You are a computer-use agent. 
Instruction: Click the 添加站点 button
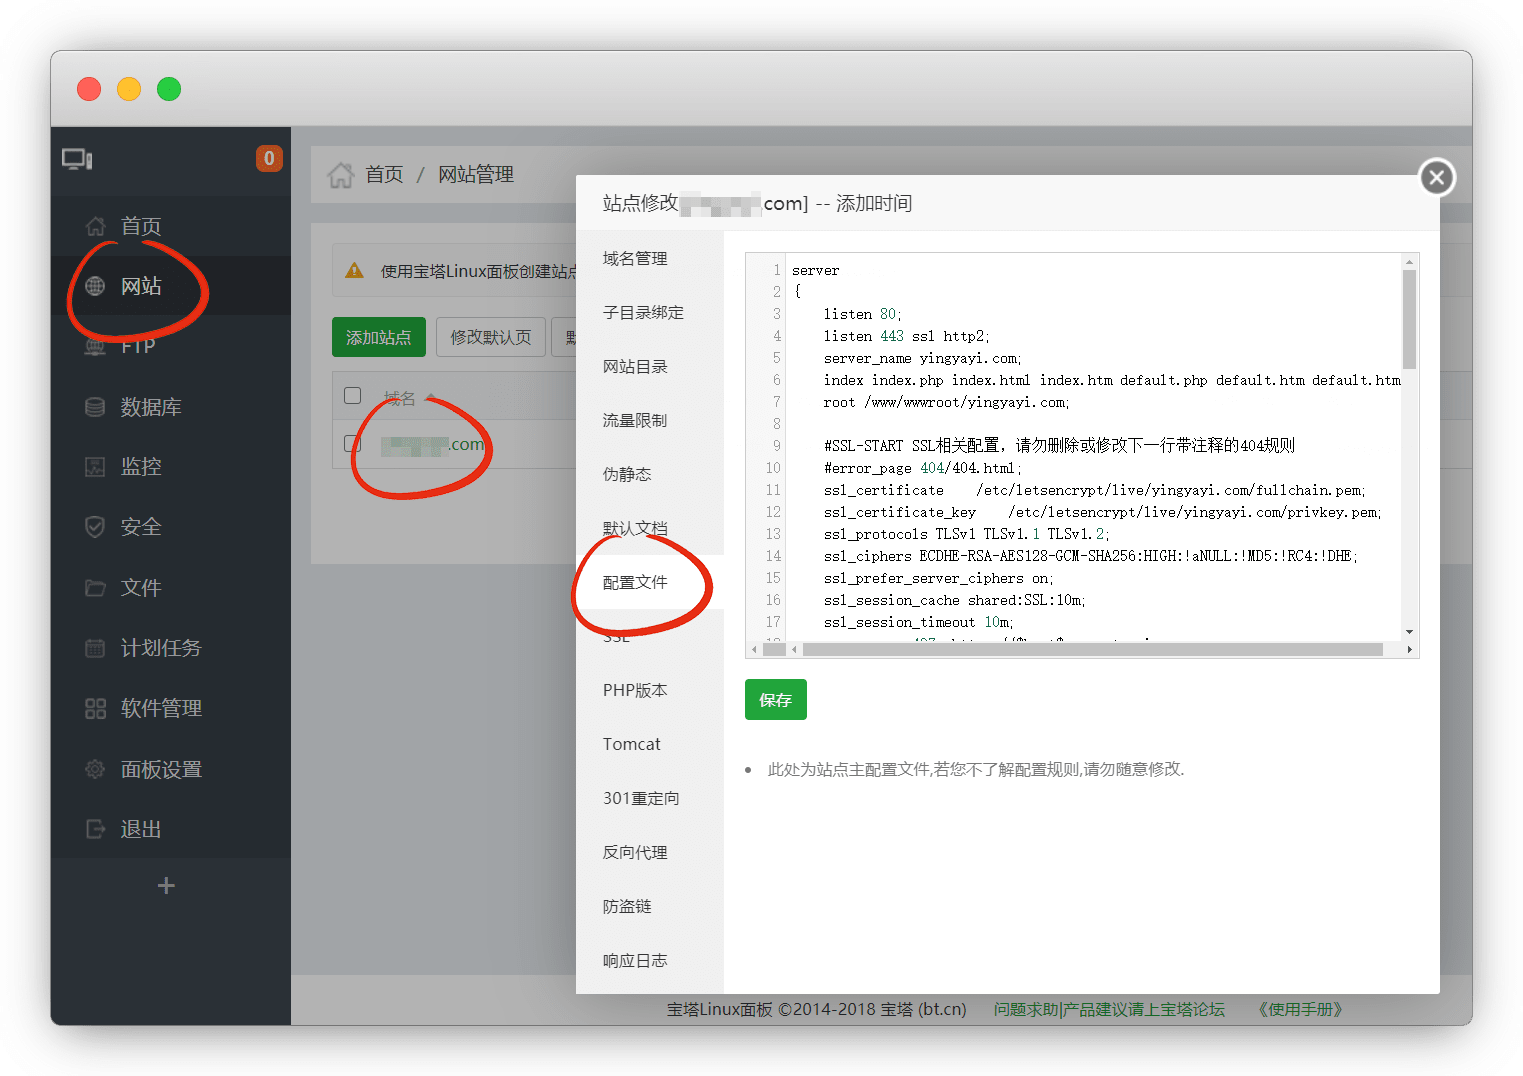[378, 338]
